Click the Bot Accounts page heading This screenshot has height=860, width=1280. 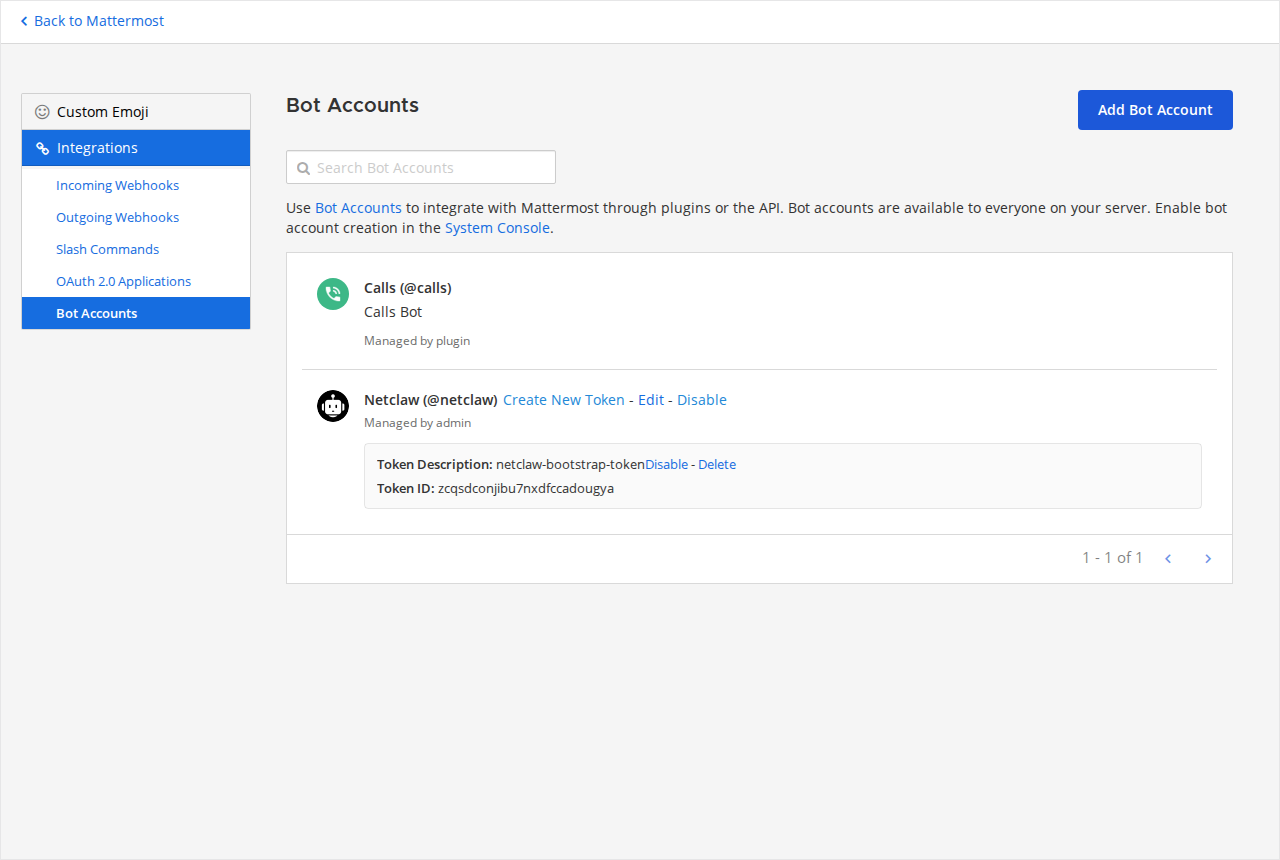[x=352, y=105]
